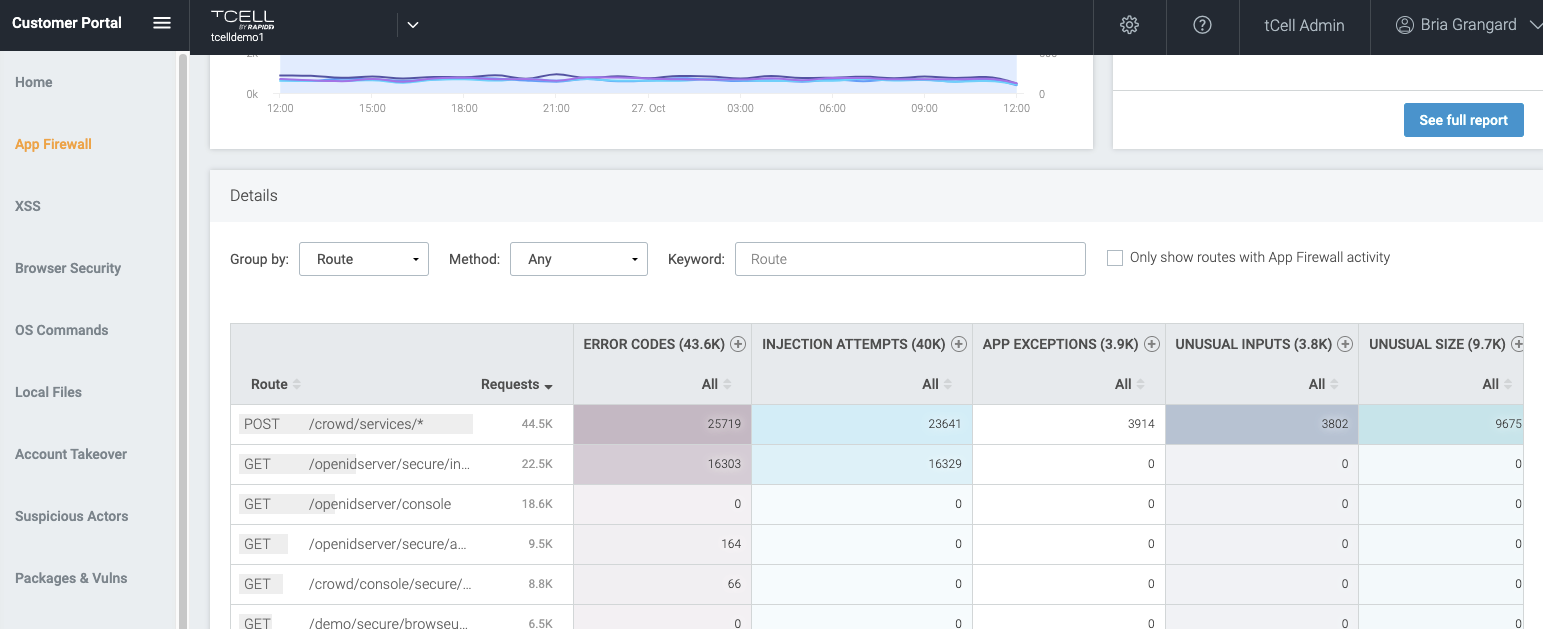The height and width of the screenshot is (629, 1543).
Task: Navigate to XSS in sidebar
Action: click(28, 206)
